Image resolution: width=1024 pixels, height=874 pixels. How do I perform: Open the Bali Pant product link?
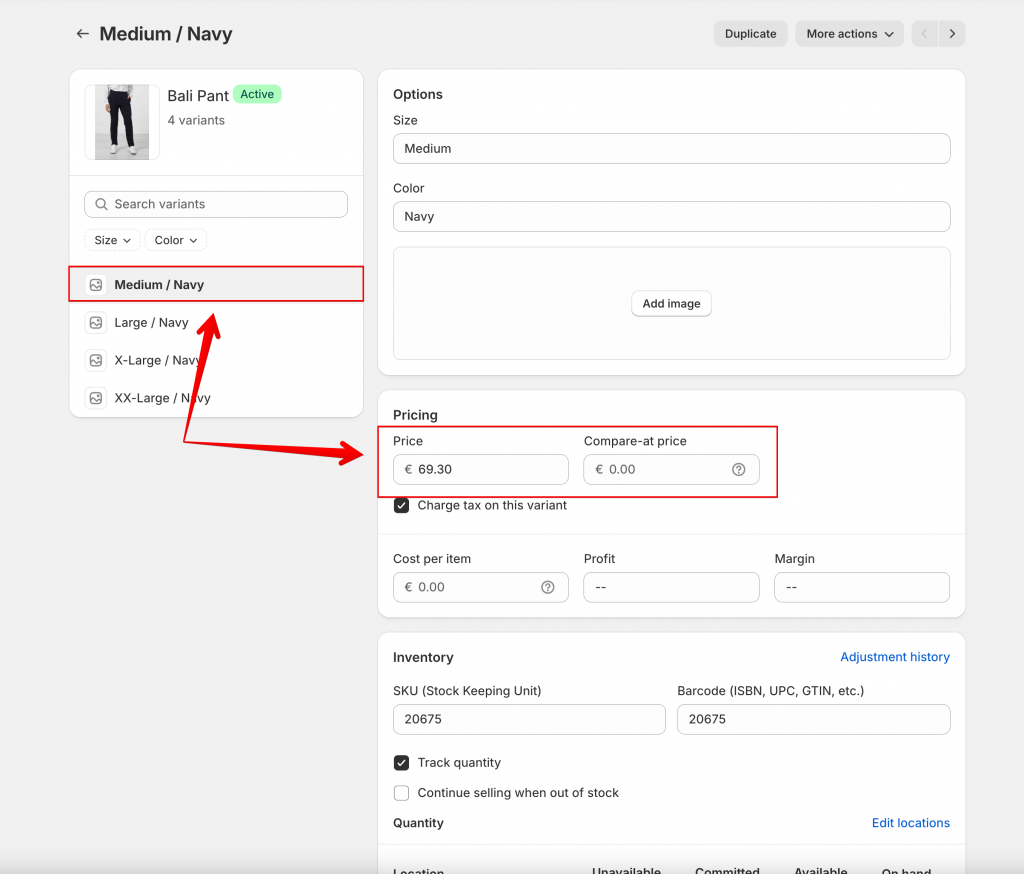pos(198,96)
